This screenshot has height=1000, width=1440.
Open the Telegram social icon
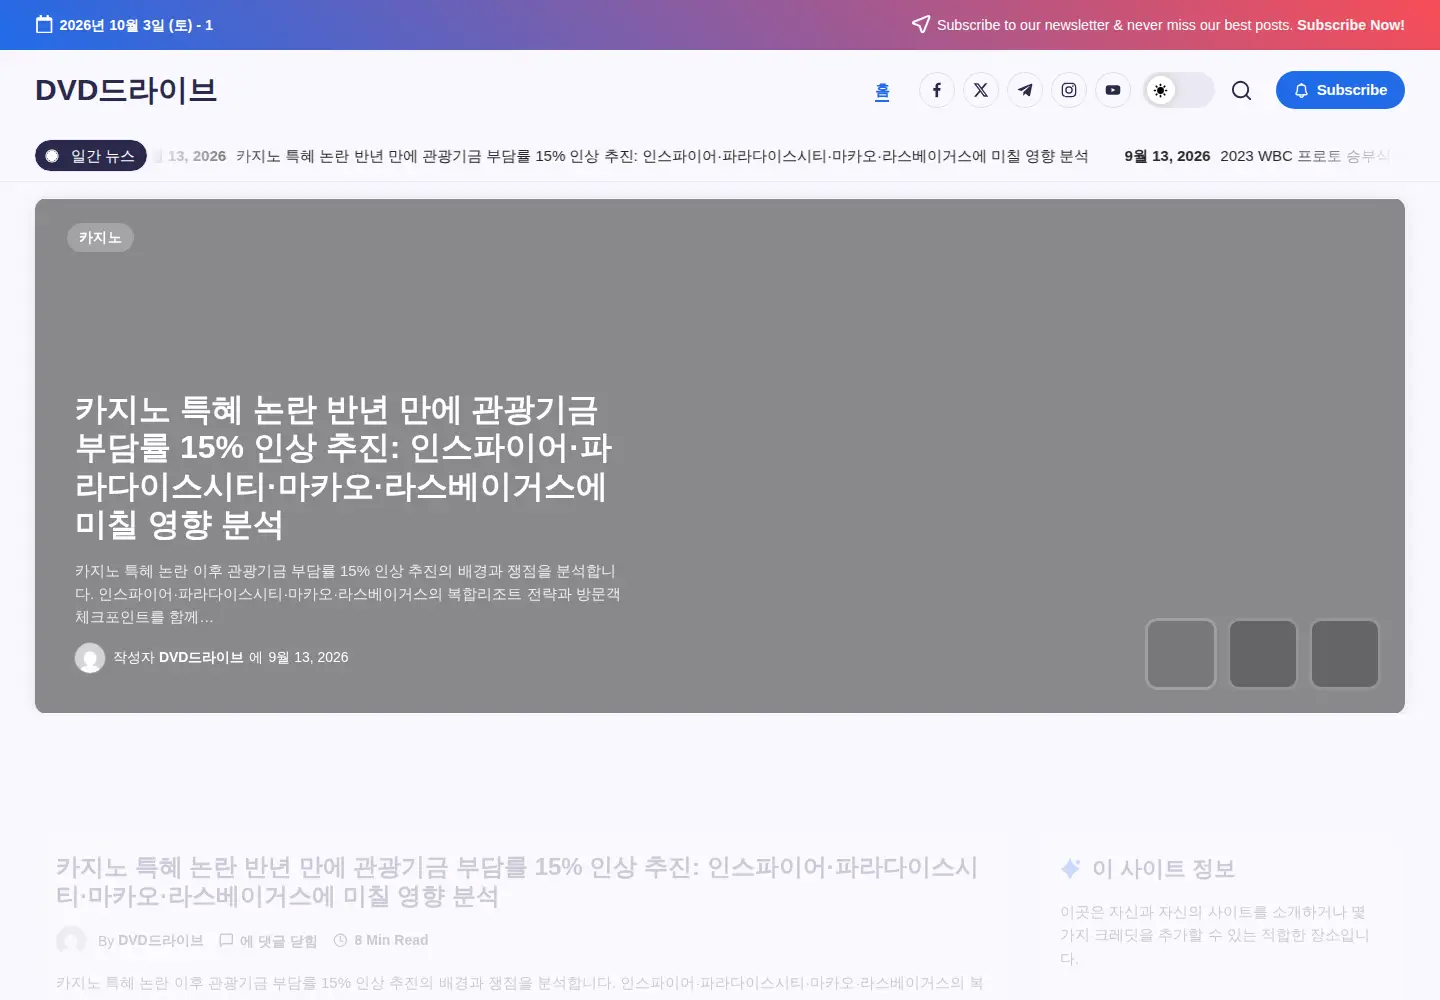click(1025, 90)
